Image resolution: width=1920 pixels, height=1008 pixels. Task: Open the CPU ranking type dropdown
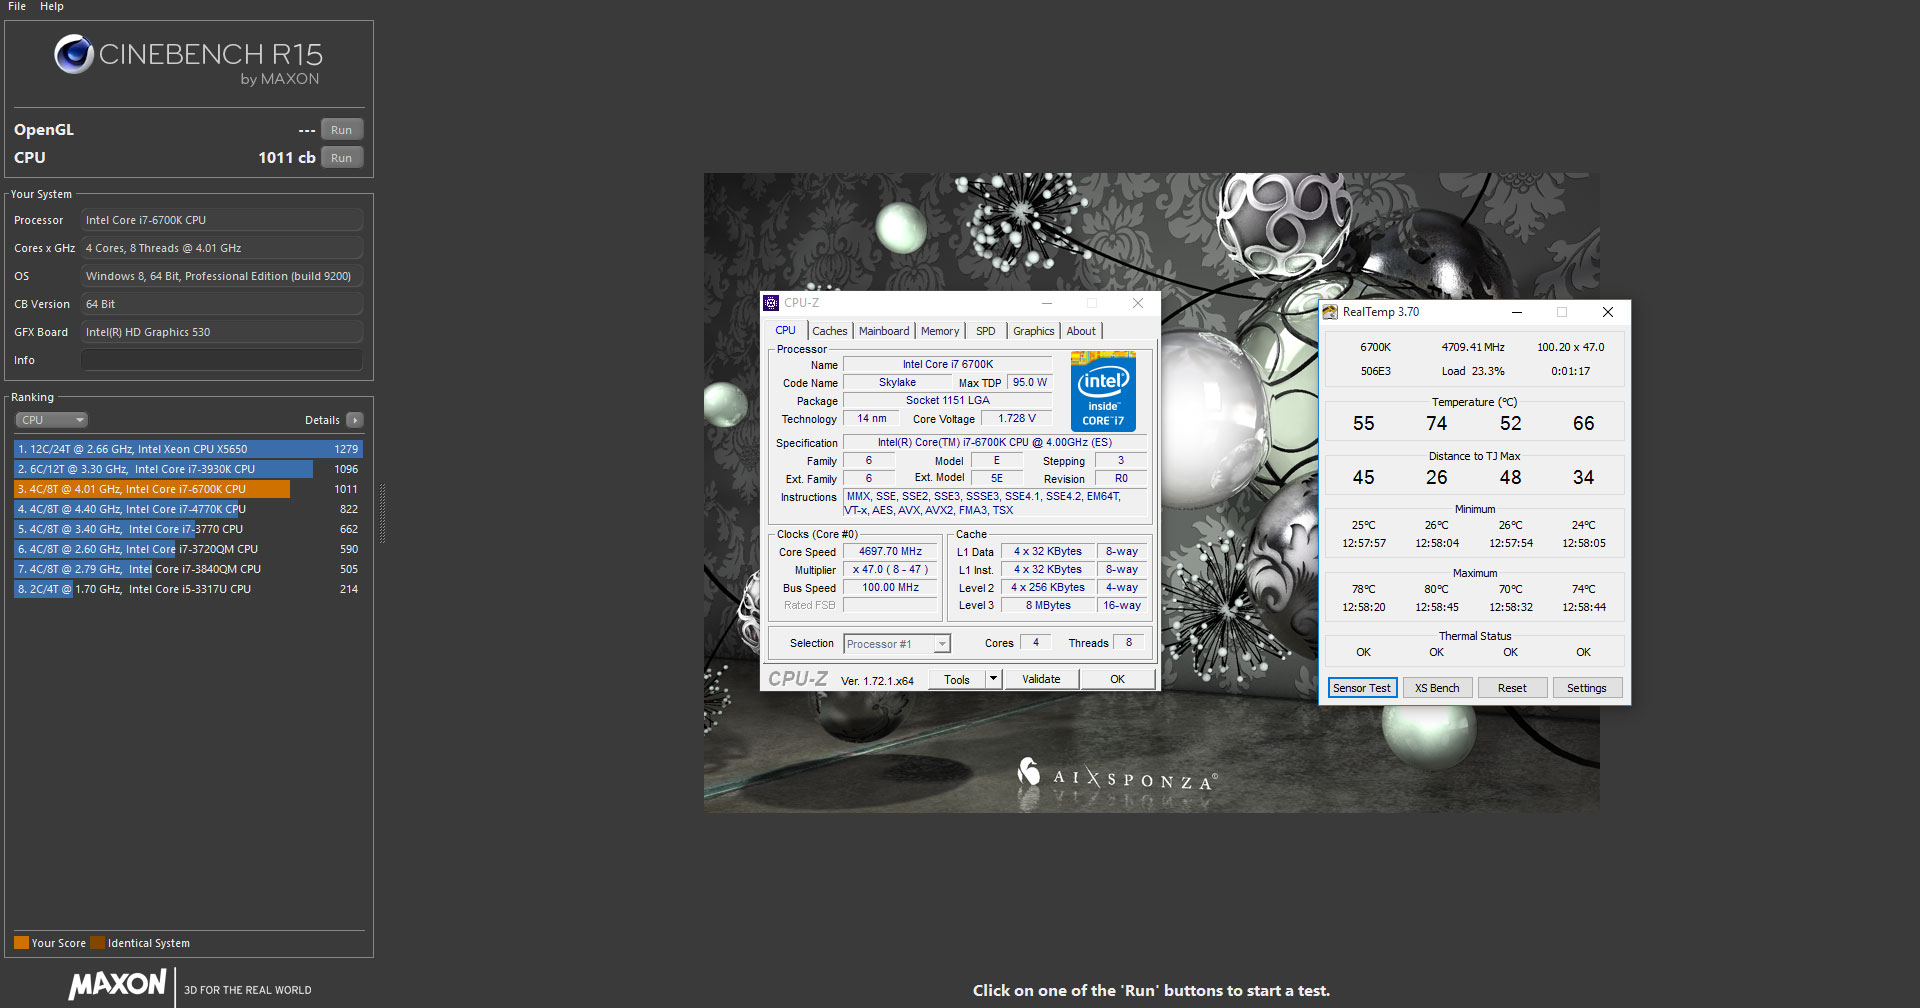pyautogui.click(x=52, y=420)
